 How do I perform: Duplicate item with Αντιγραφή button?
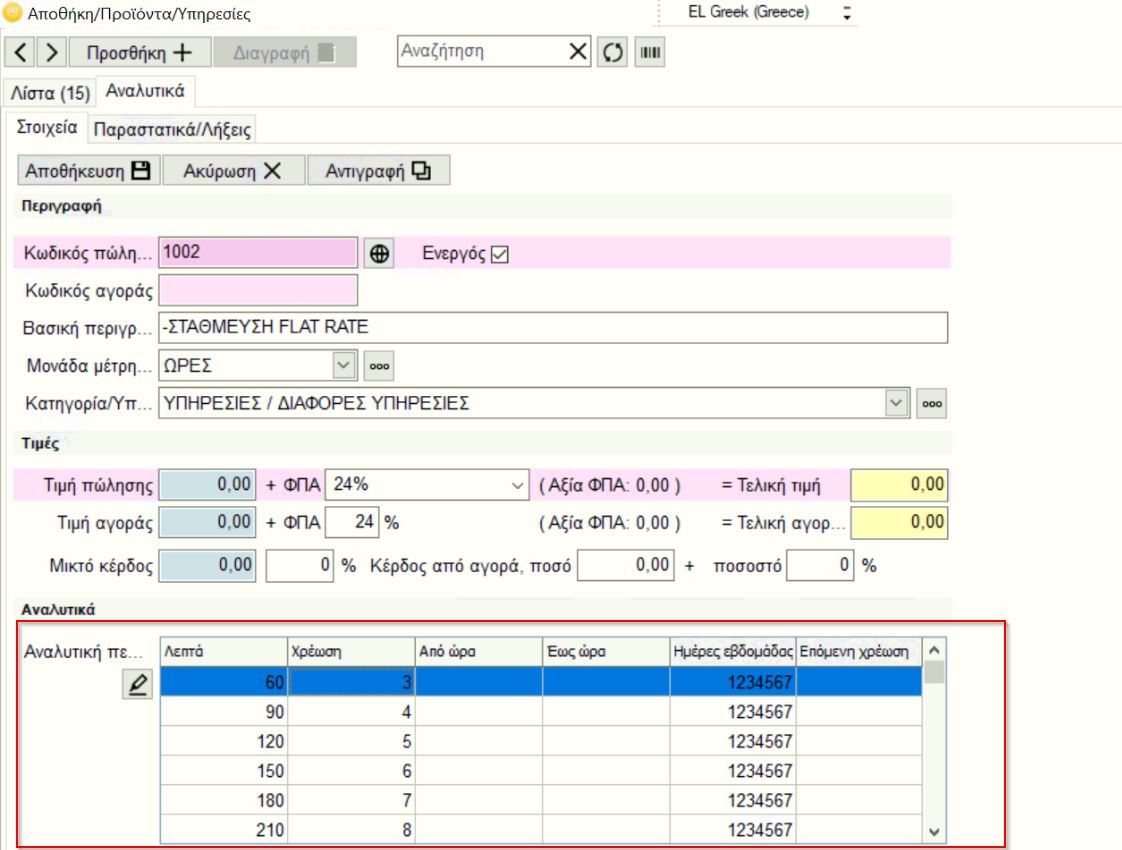(379, 171)
